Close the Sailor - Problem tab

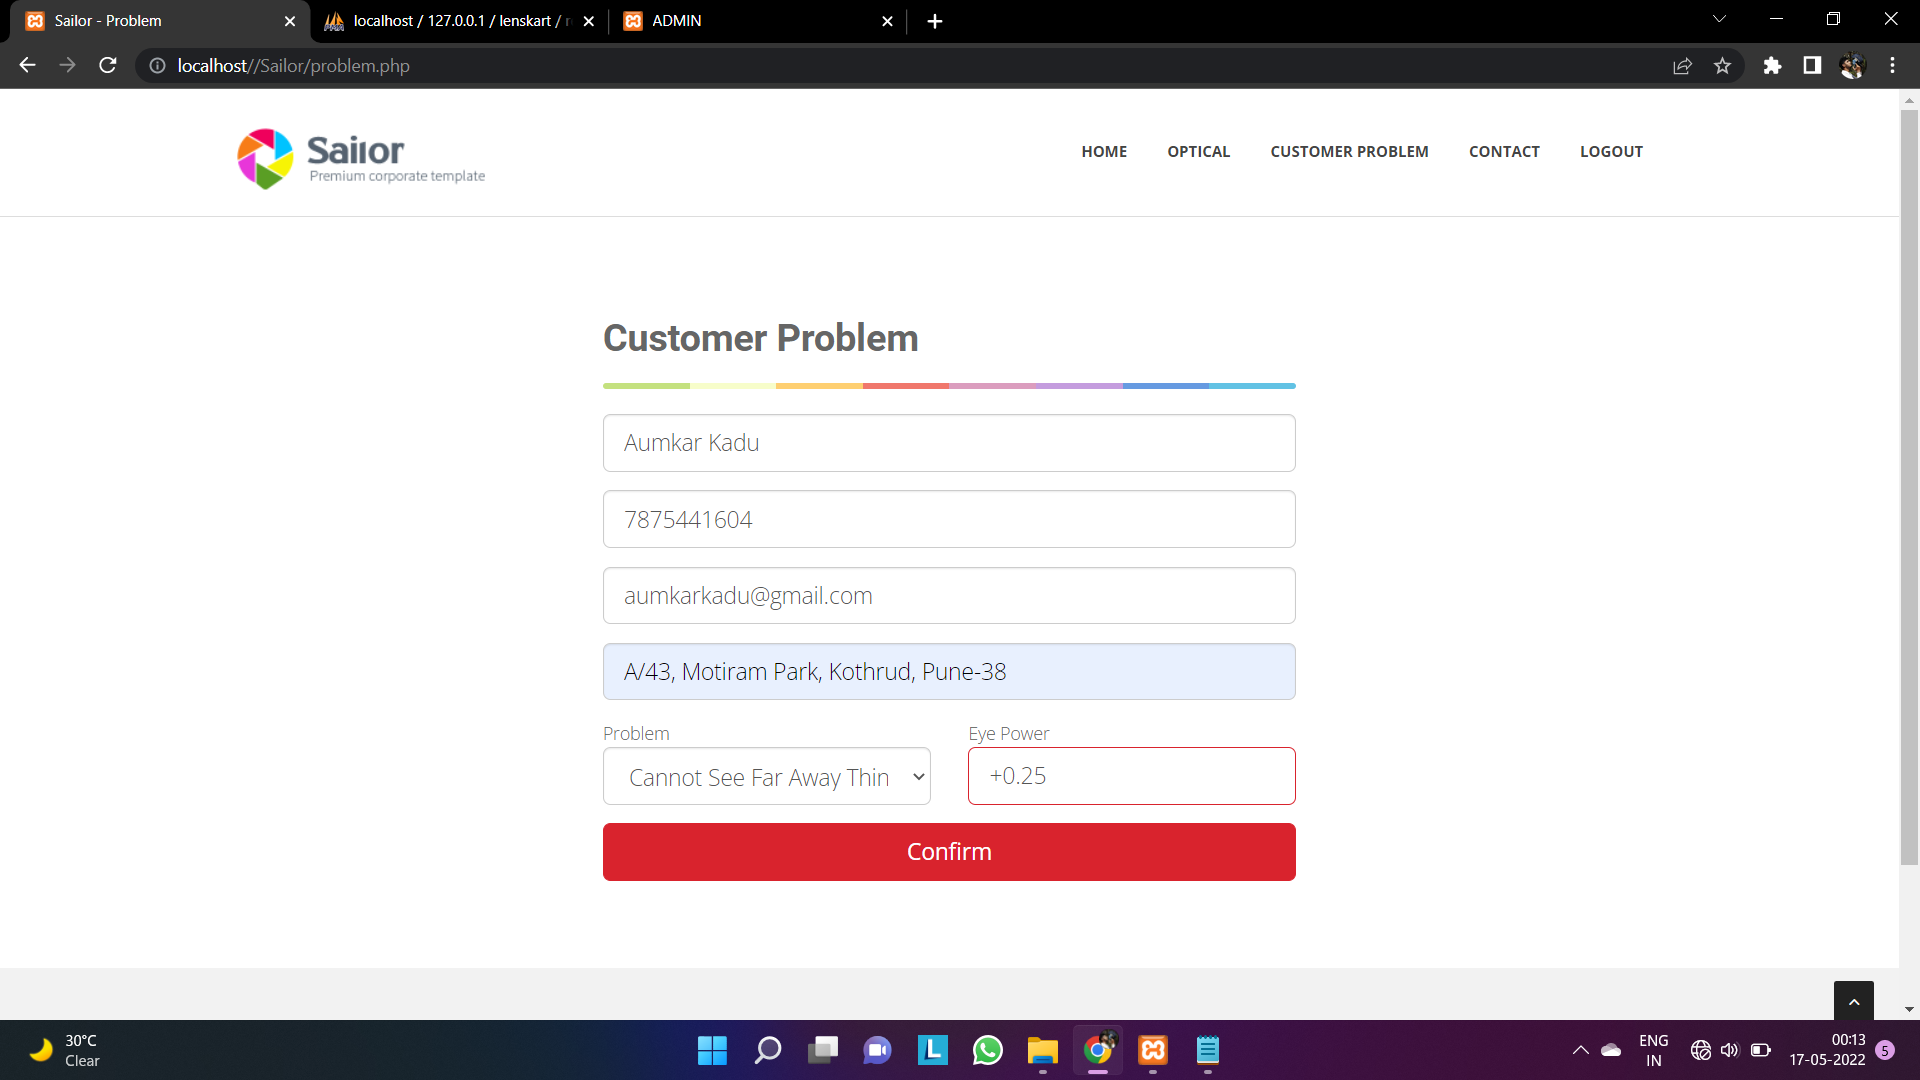[290, 21]
